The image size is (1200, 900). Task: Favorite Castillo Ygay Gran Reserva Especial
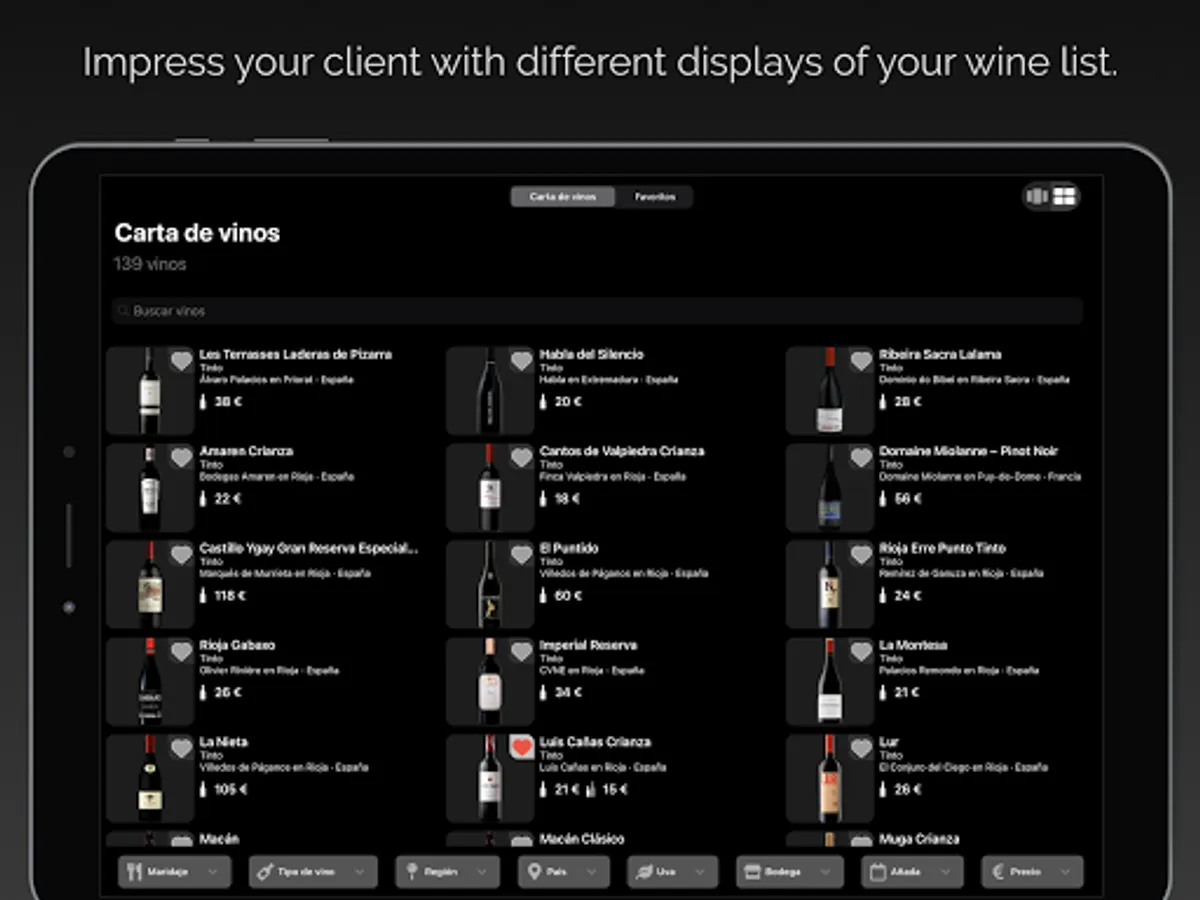pos(181,555)
